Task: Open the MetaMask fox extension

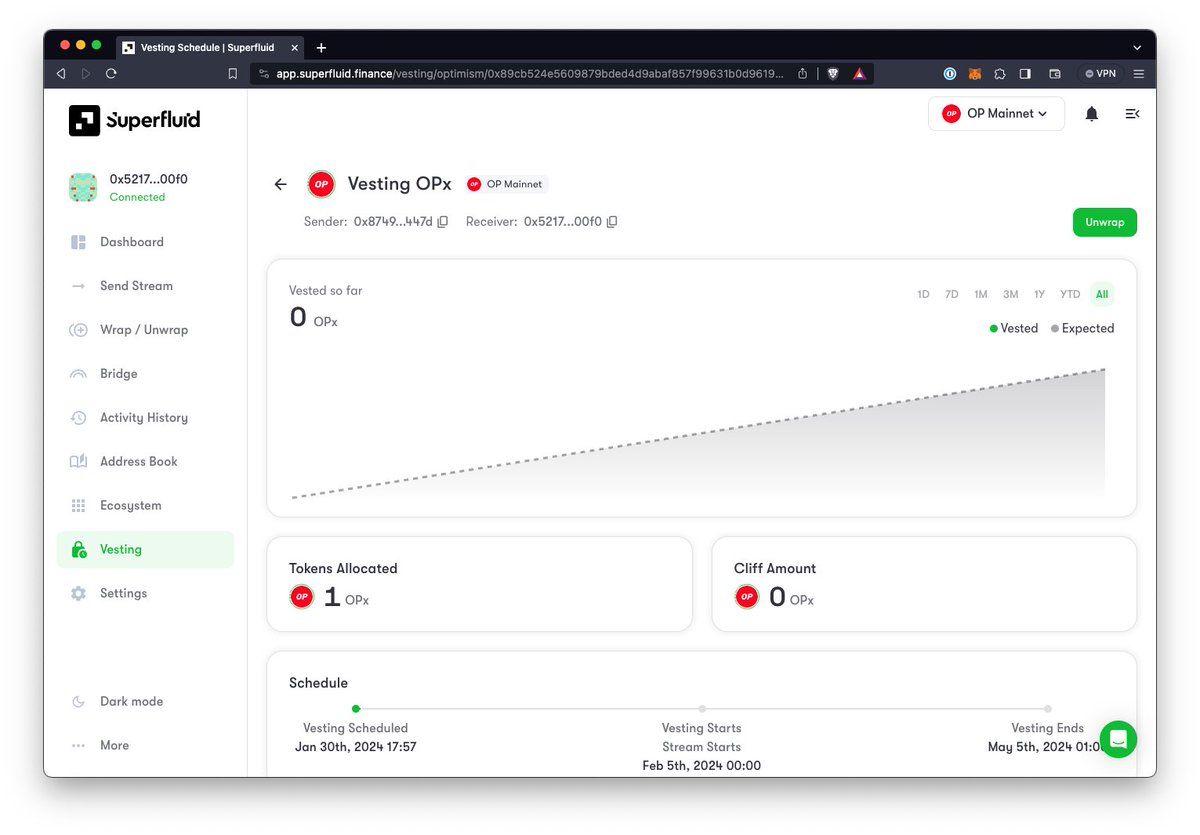Action: (x=975, y=73)
